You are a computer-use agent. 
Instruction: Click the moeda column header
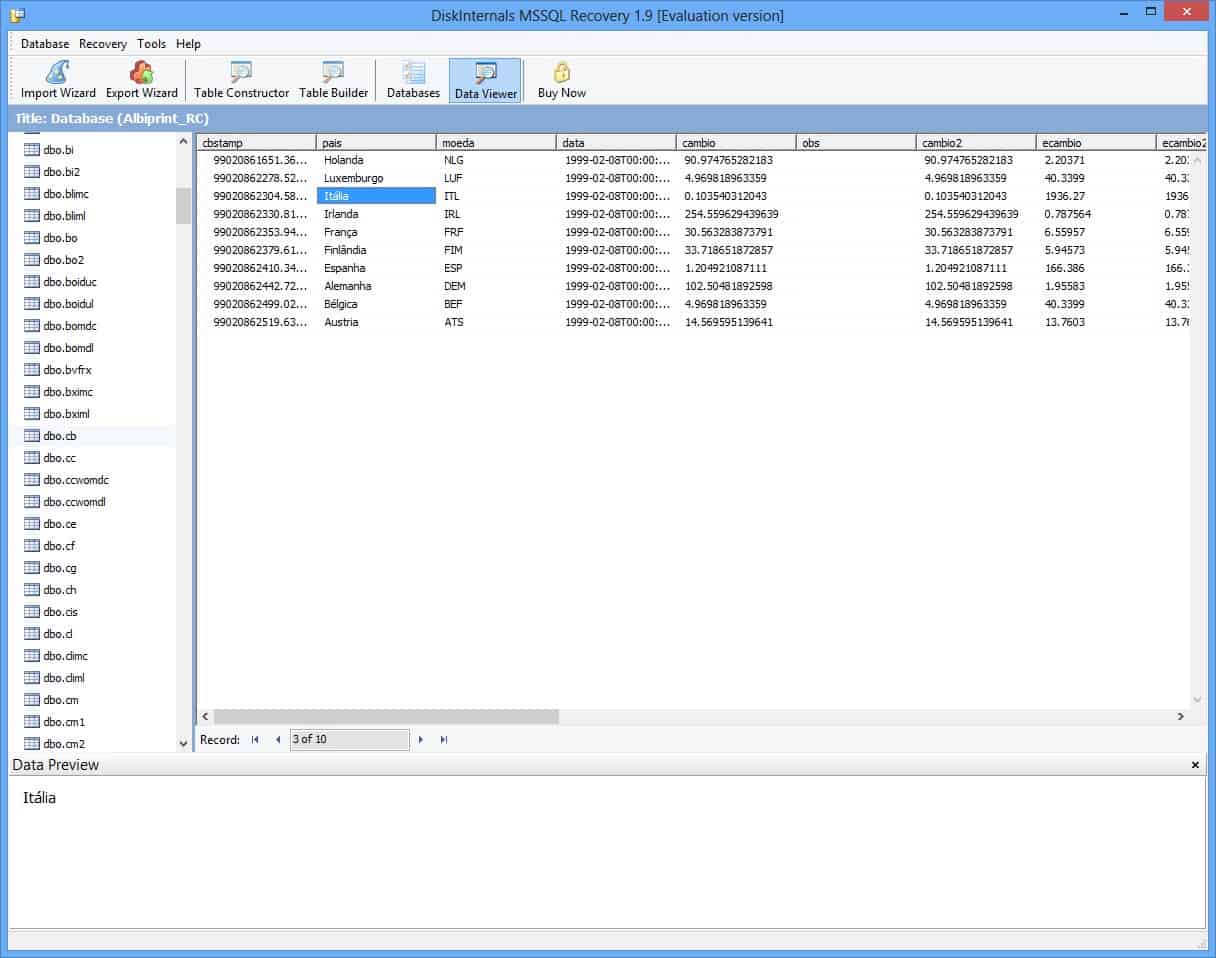click(496, 143)
